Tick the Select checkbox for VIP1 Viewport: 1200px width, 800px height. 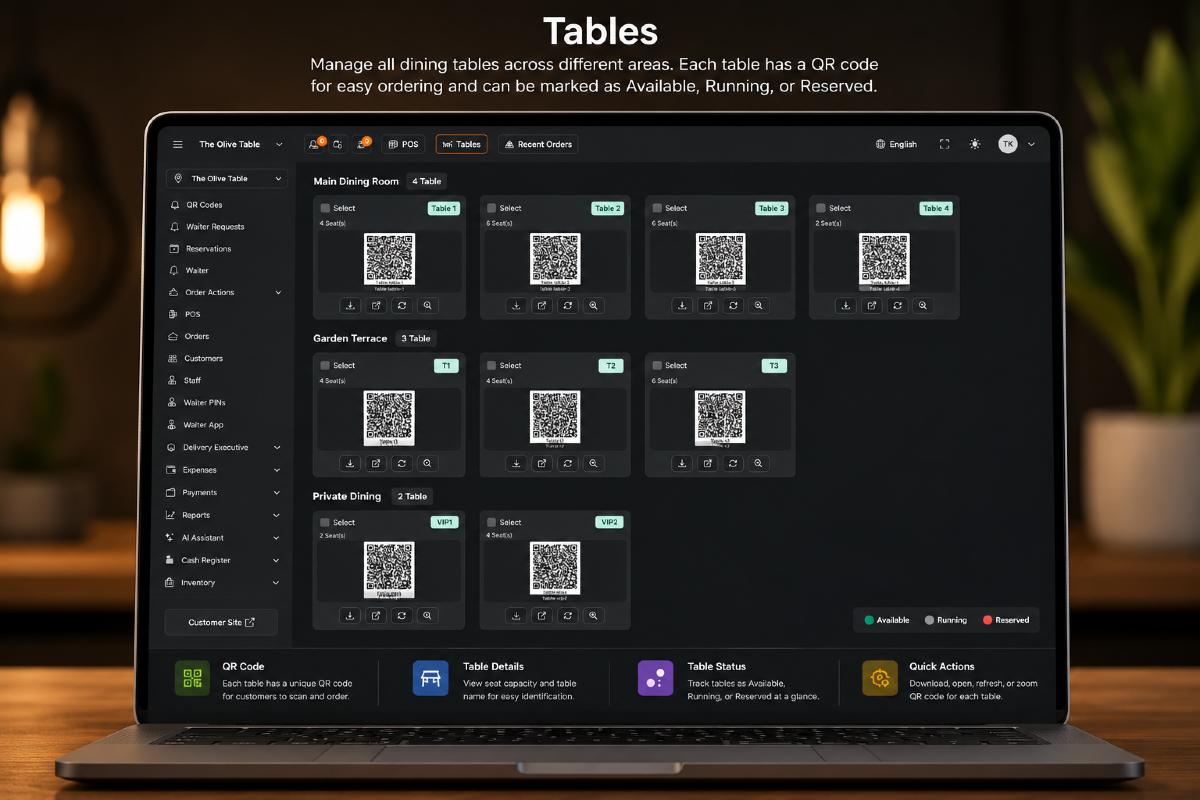tap(325, 522)
